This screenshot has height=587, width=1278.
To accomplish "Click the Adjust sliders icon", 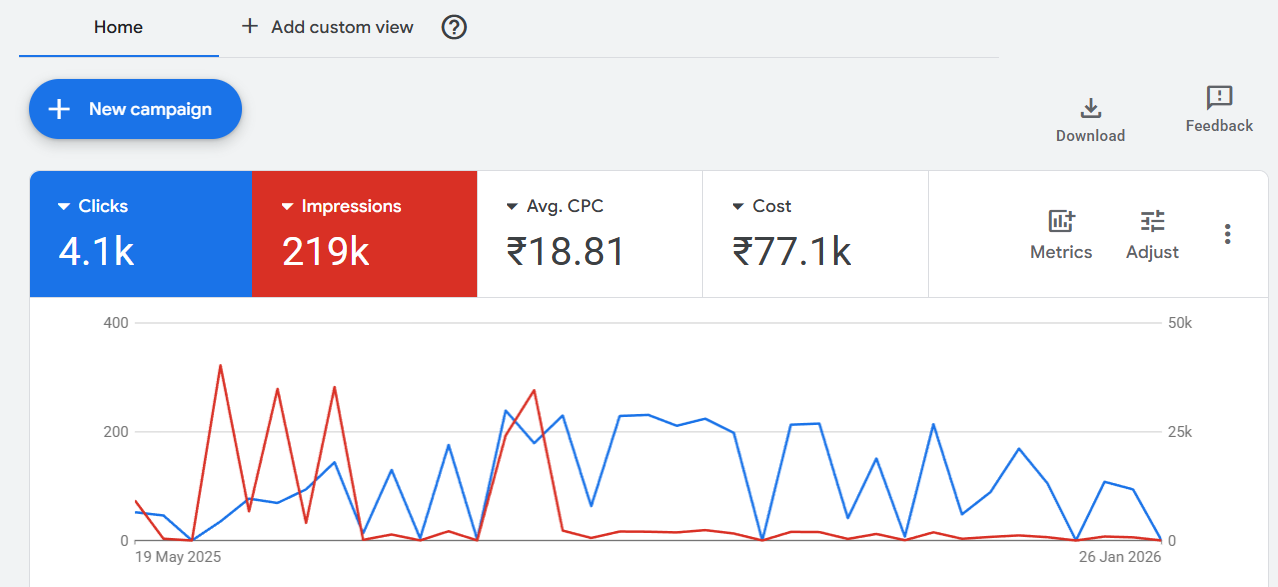I will coord(1152,221).
